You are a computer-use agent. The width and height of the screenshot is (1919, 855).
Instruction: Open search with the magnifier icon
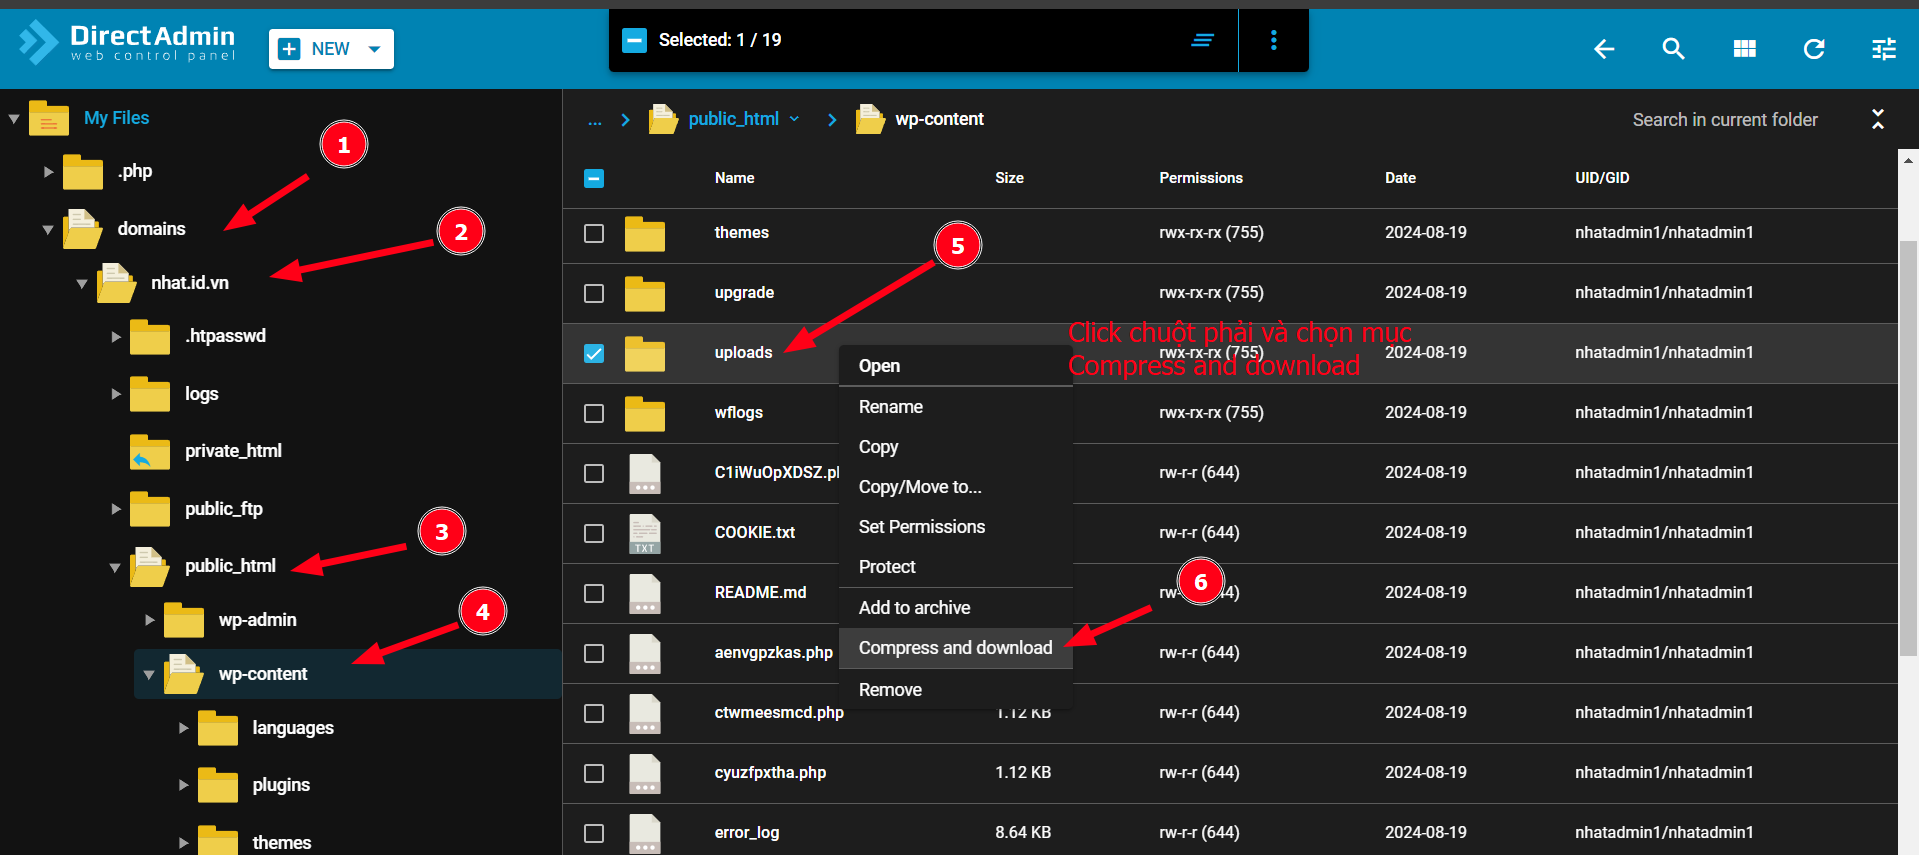[x=1673, y=49]
